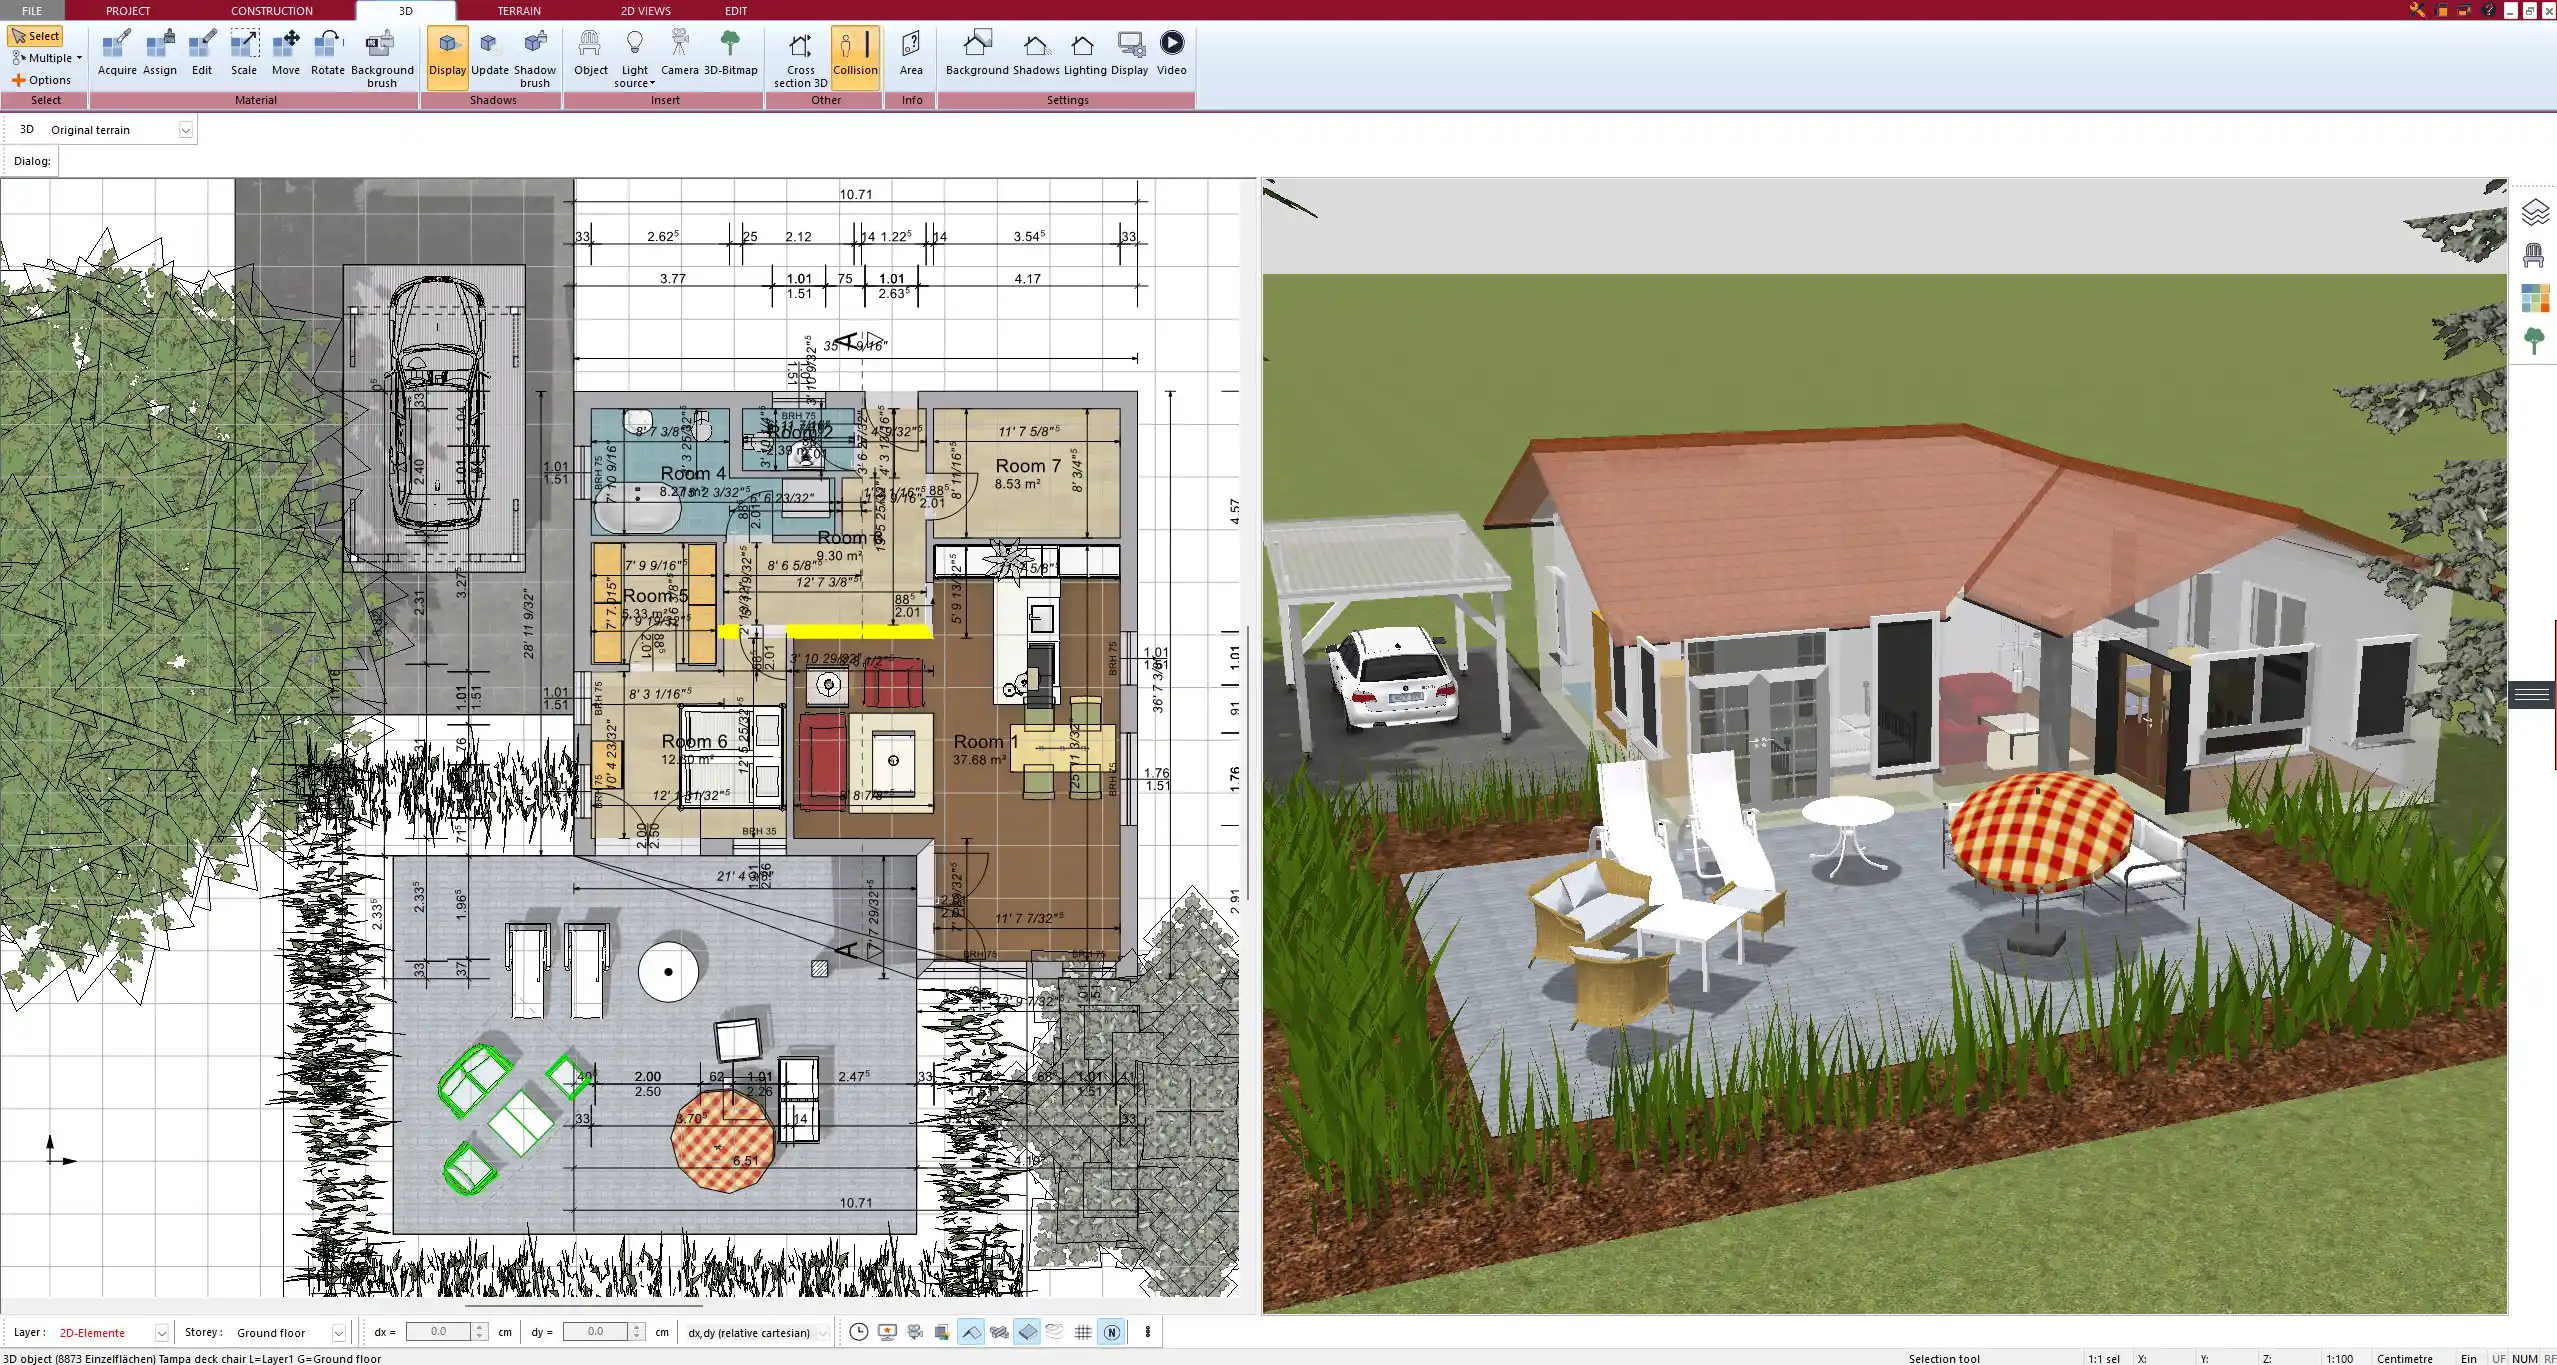Click the Centimetre unit in status bar

tap(2405, 1358)
